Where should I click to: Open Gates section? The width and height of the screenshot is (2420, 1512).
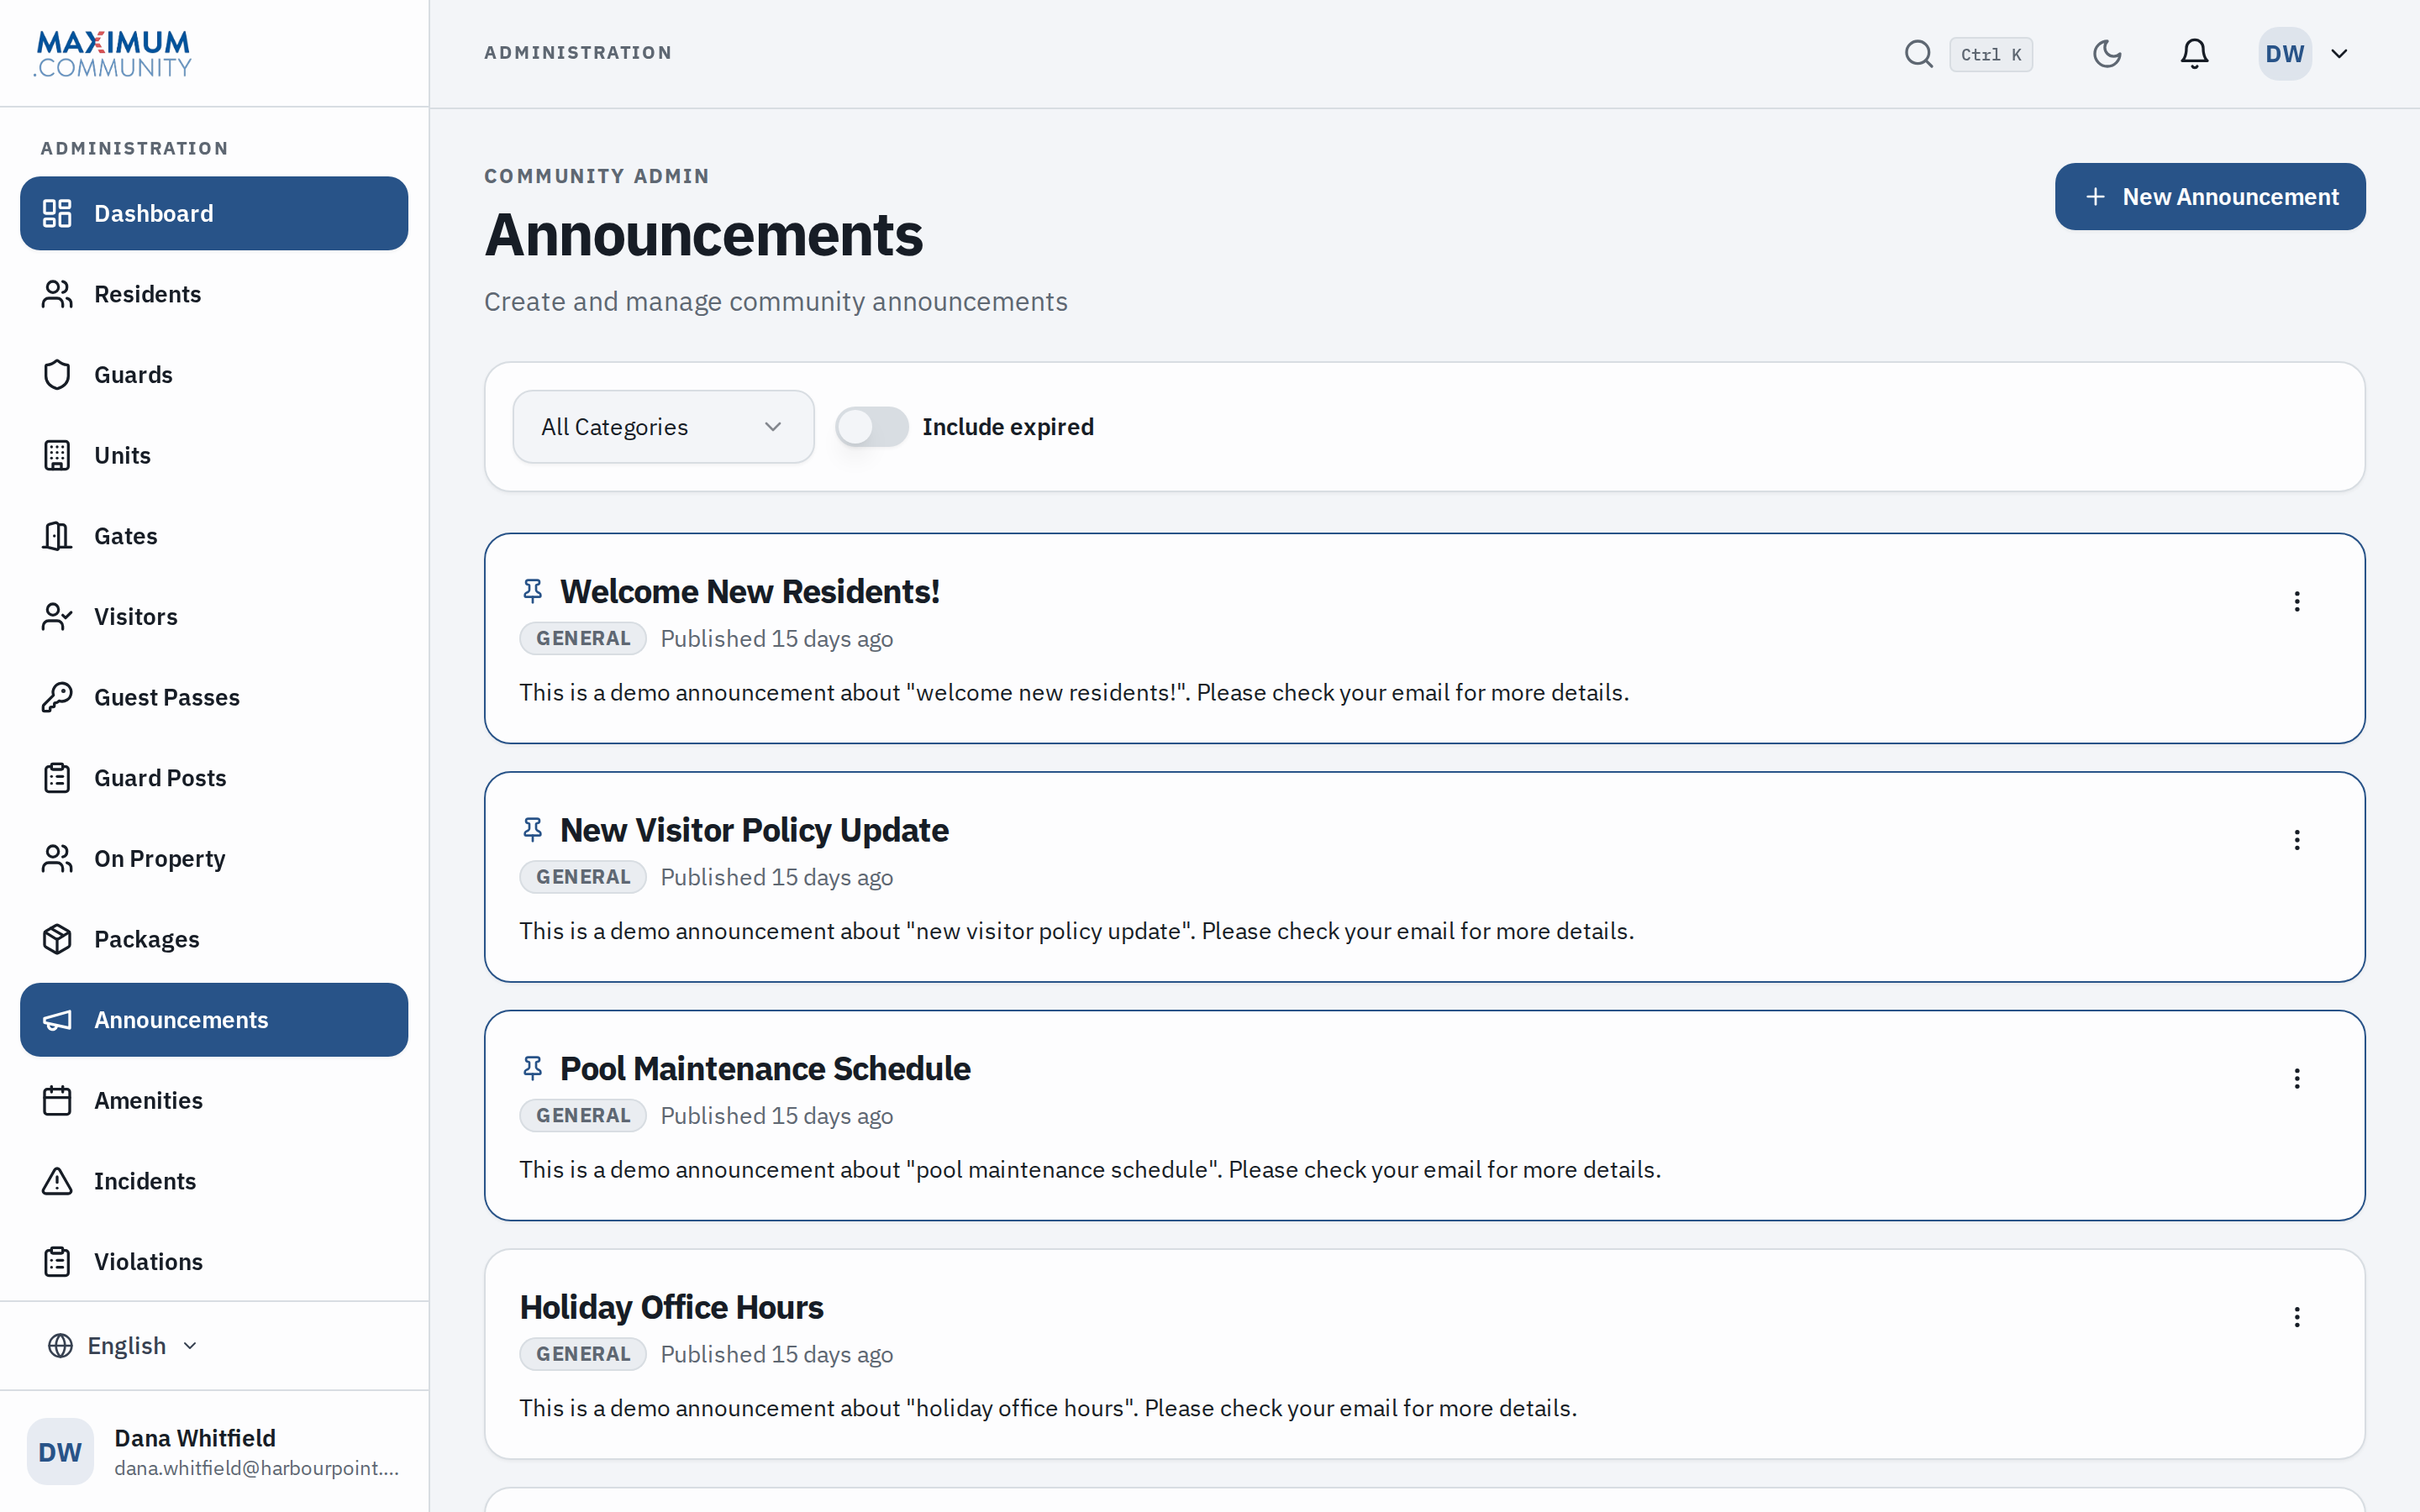point(214,536)
